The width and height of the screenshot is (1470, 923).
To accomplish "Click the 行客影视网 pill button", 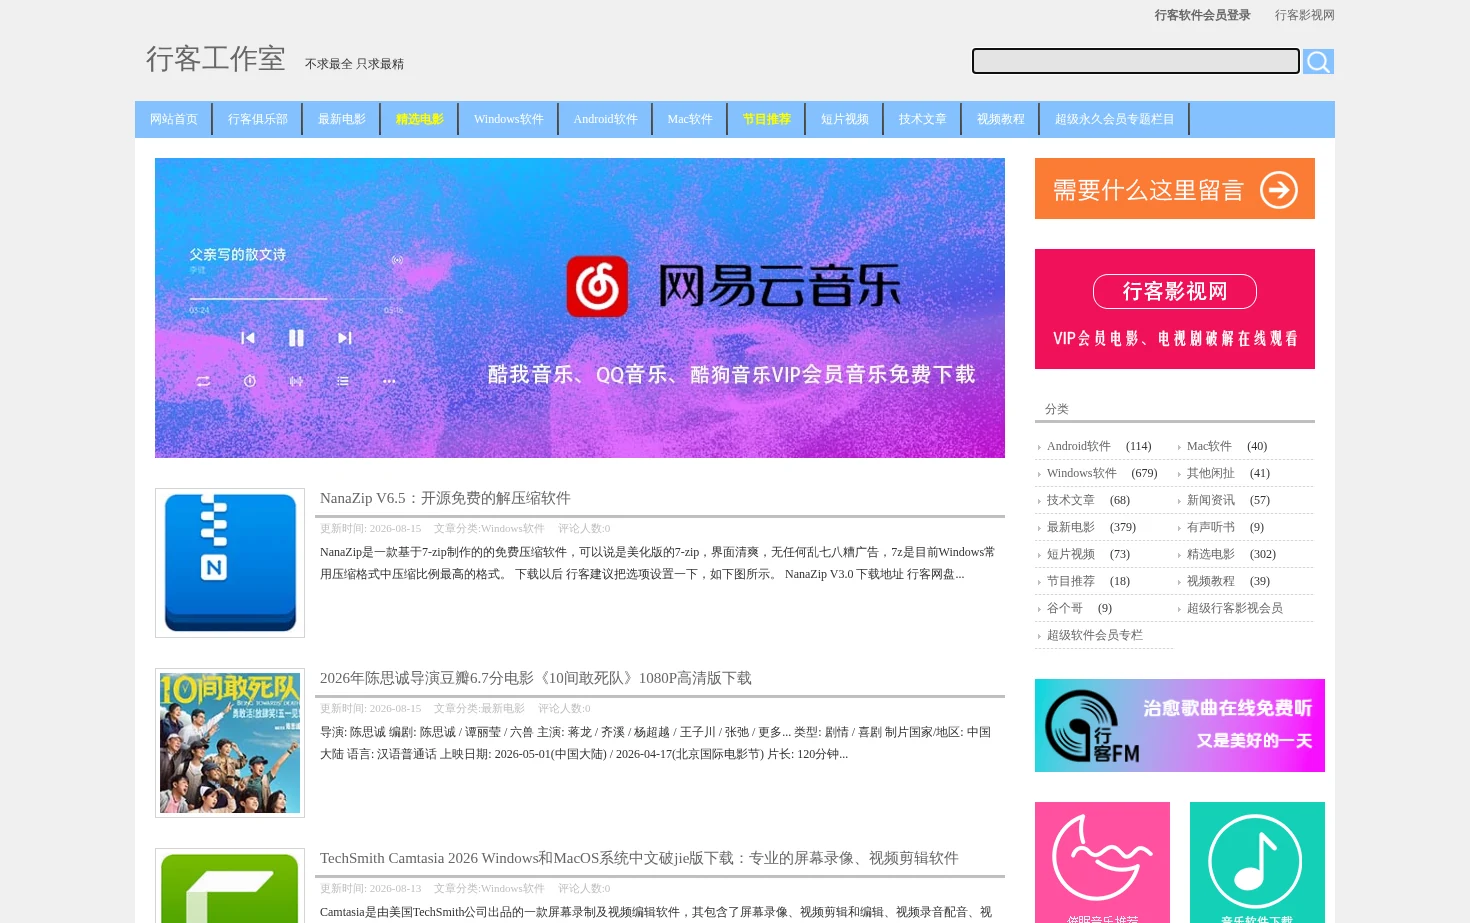I will [x=1175, y=292].
